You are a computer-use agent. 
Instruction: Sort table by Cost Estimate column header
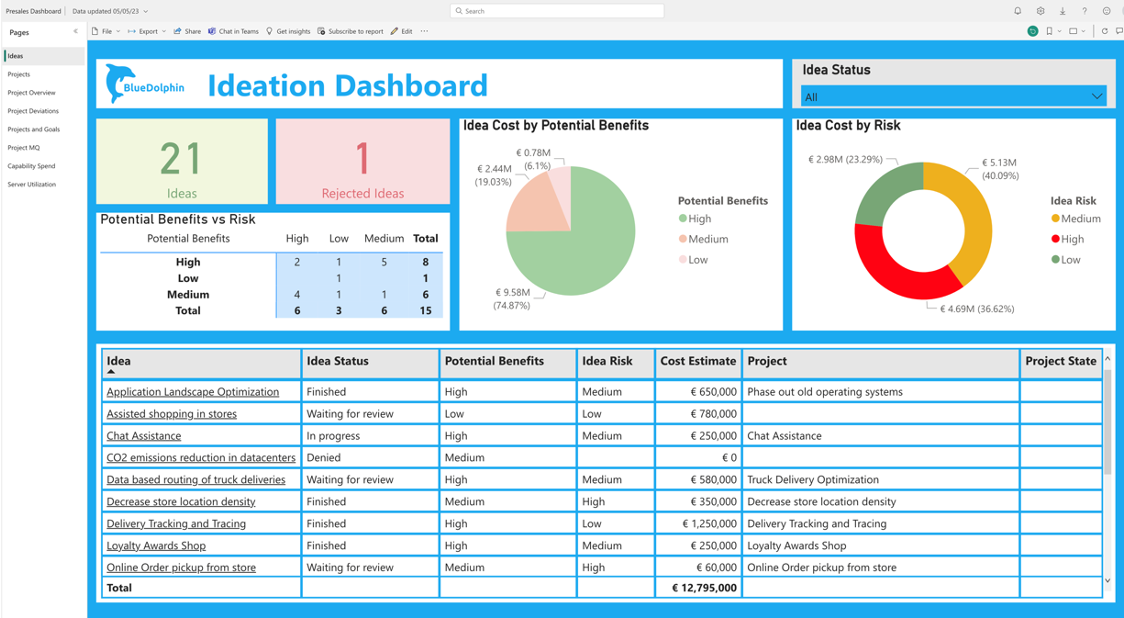[x=698, y=361]
